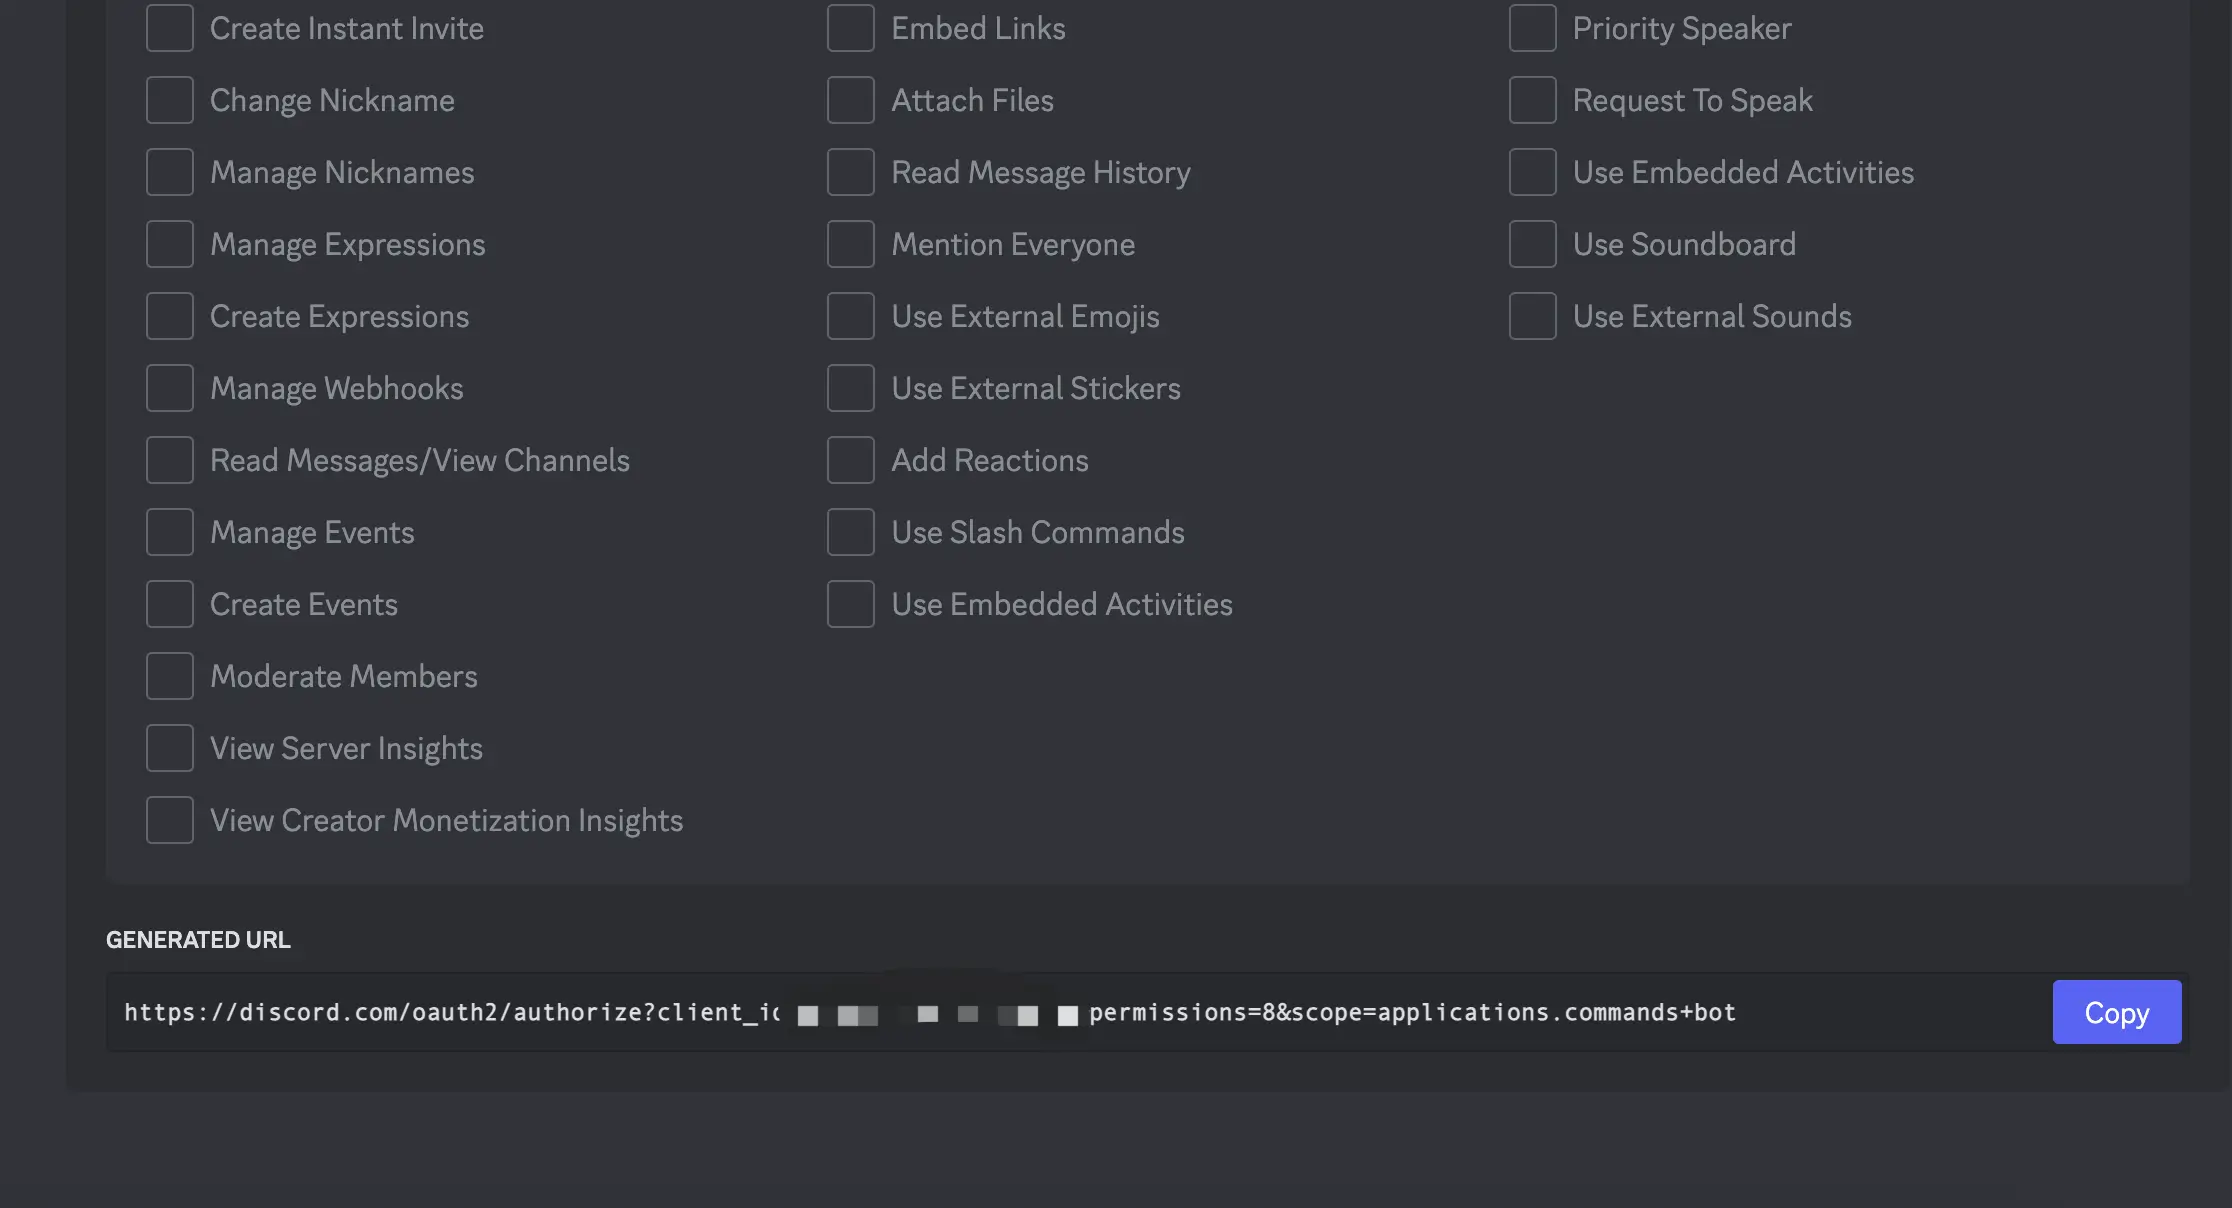The width and height of the screenshot is (2232, 1208).
Task: Enable the Priority Speaker checkbox
Action: (1532, 28)
